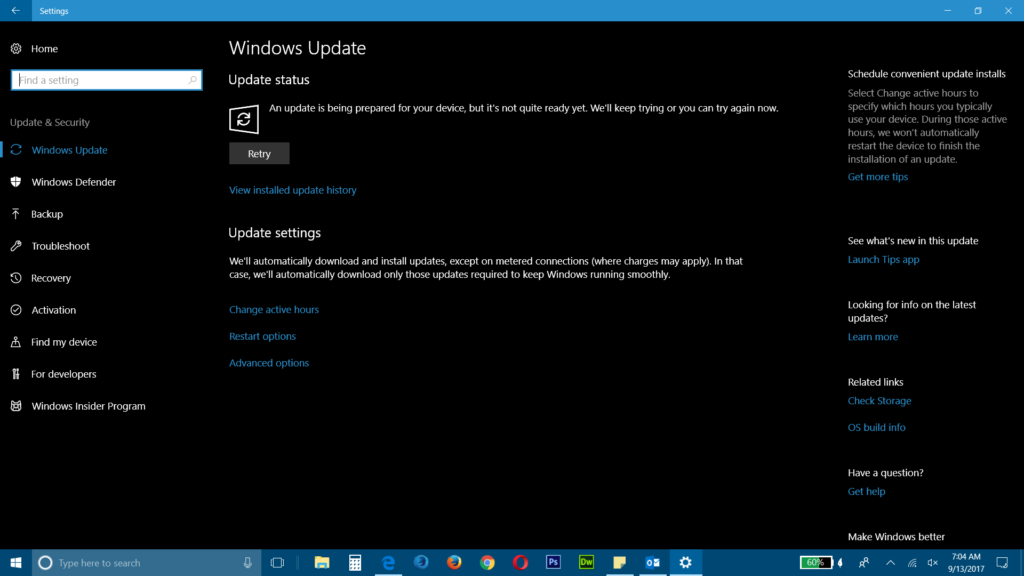1024x576 pixels.
Task: Click Learn more link
Action: pos(872,337)
